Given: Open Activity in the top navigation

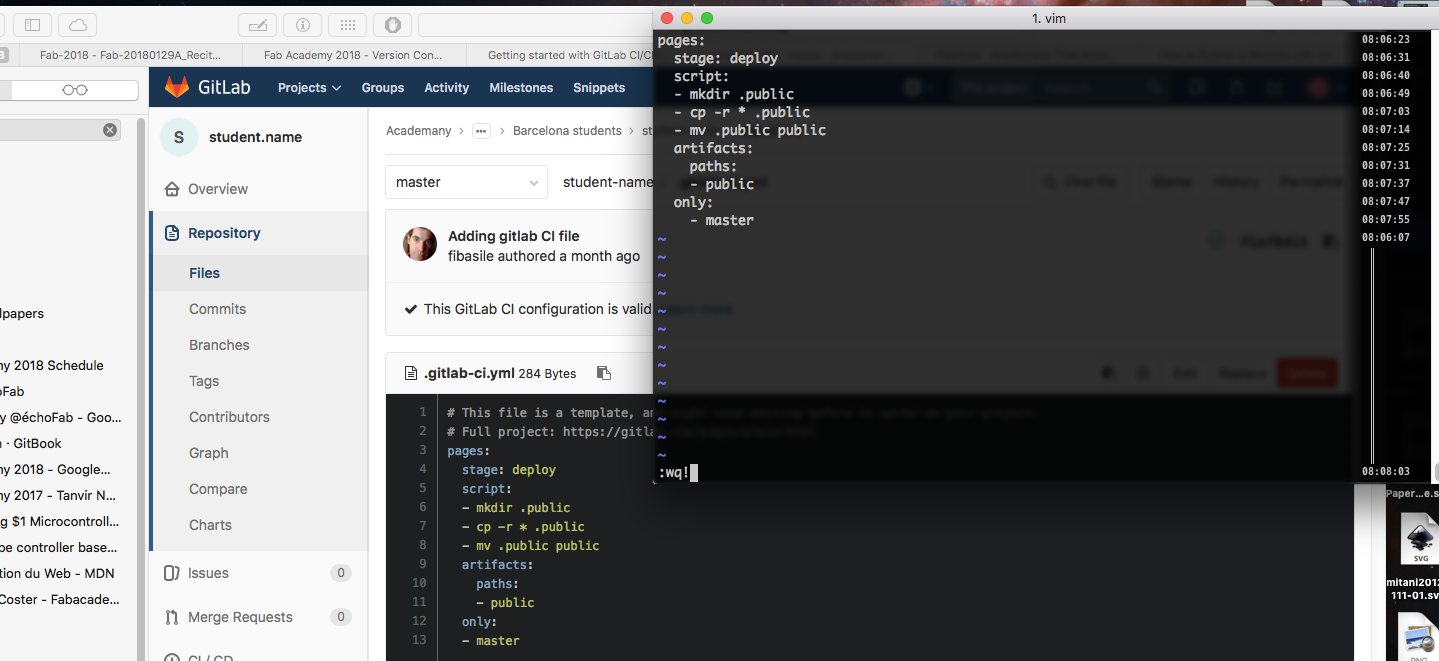Looking at the screenshot, I should pos(446,87).
